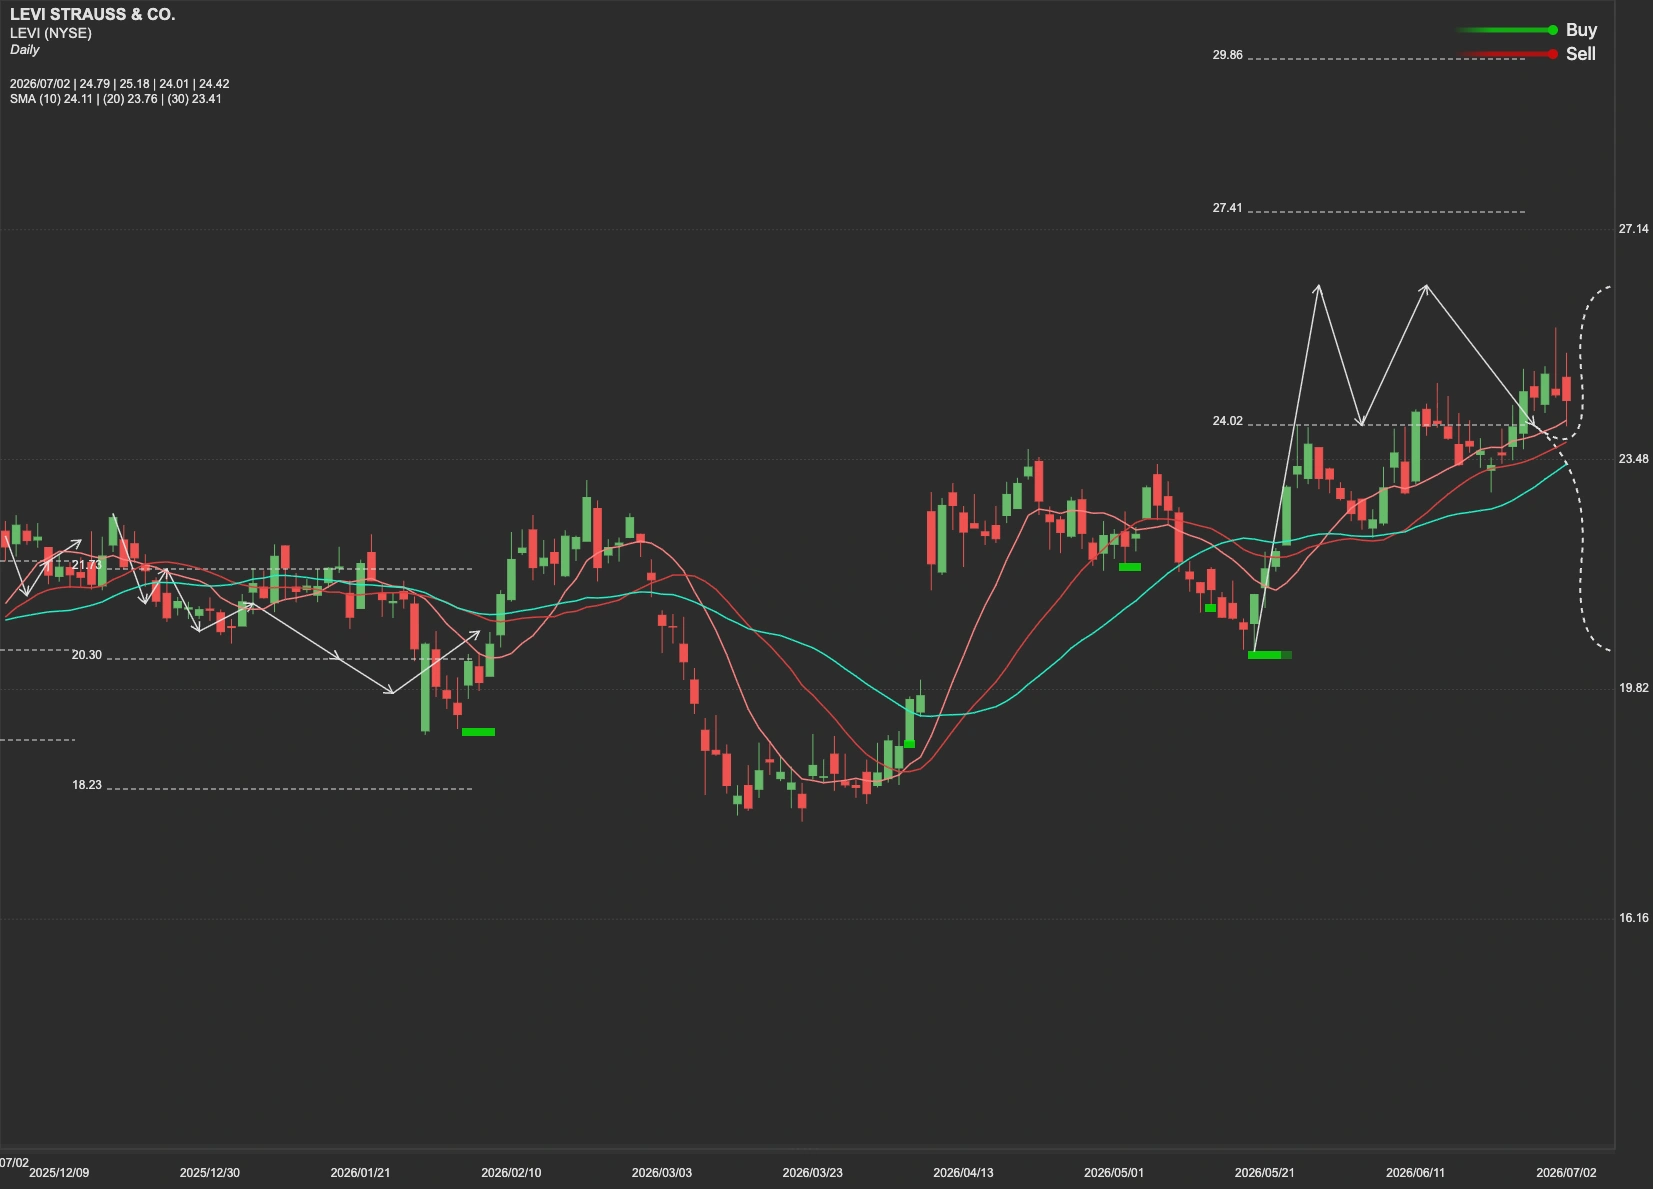
Task: Click the green buy signal bar near 2026/05/01
Action: coord(1129,567)
